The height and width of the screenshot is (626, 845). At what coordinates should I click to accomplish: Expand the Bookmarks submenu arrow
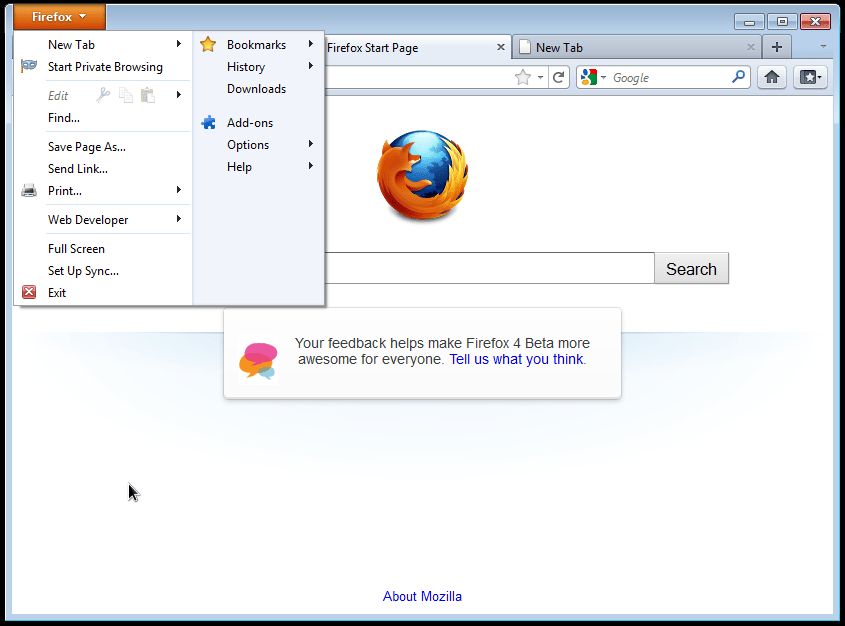(311, 44)
